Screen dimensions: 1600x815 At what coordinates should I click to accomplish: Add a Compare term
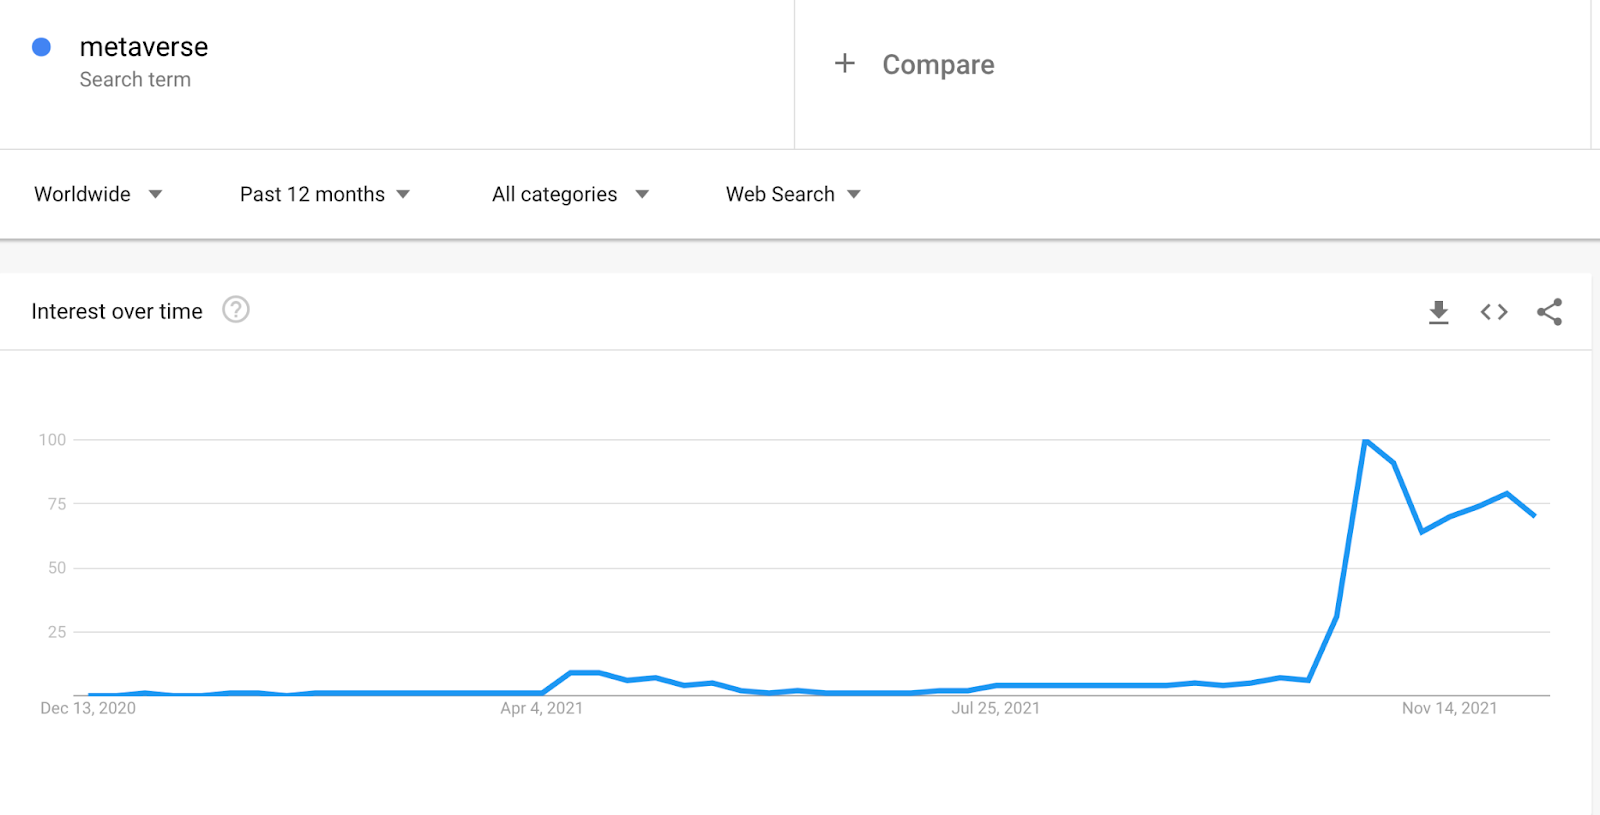click(938, 65)
